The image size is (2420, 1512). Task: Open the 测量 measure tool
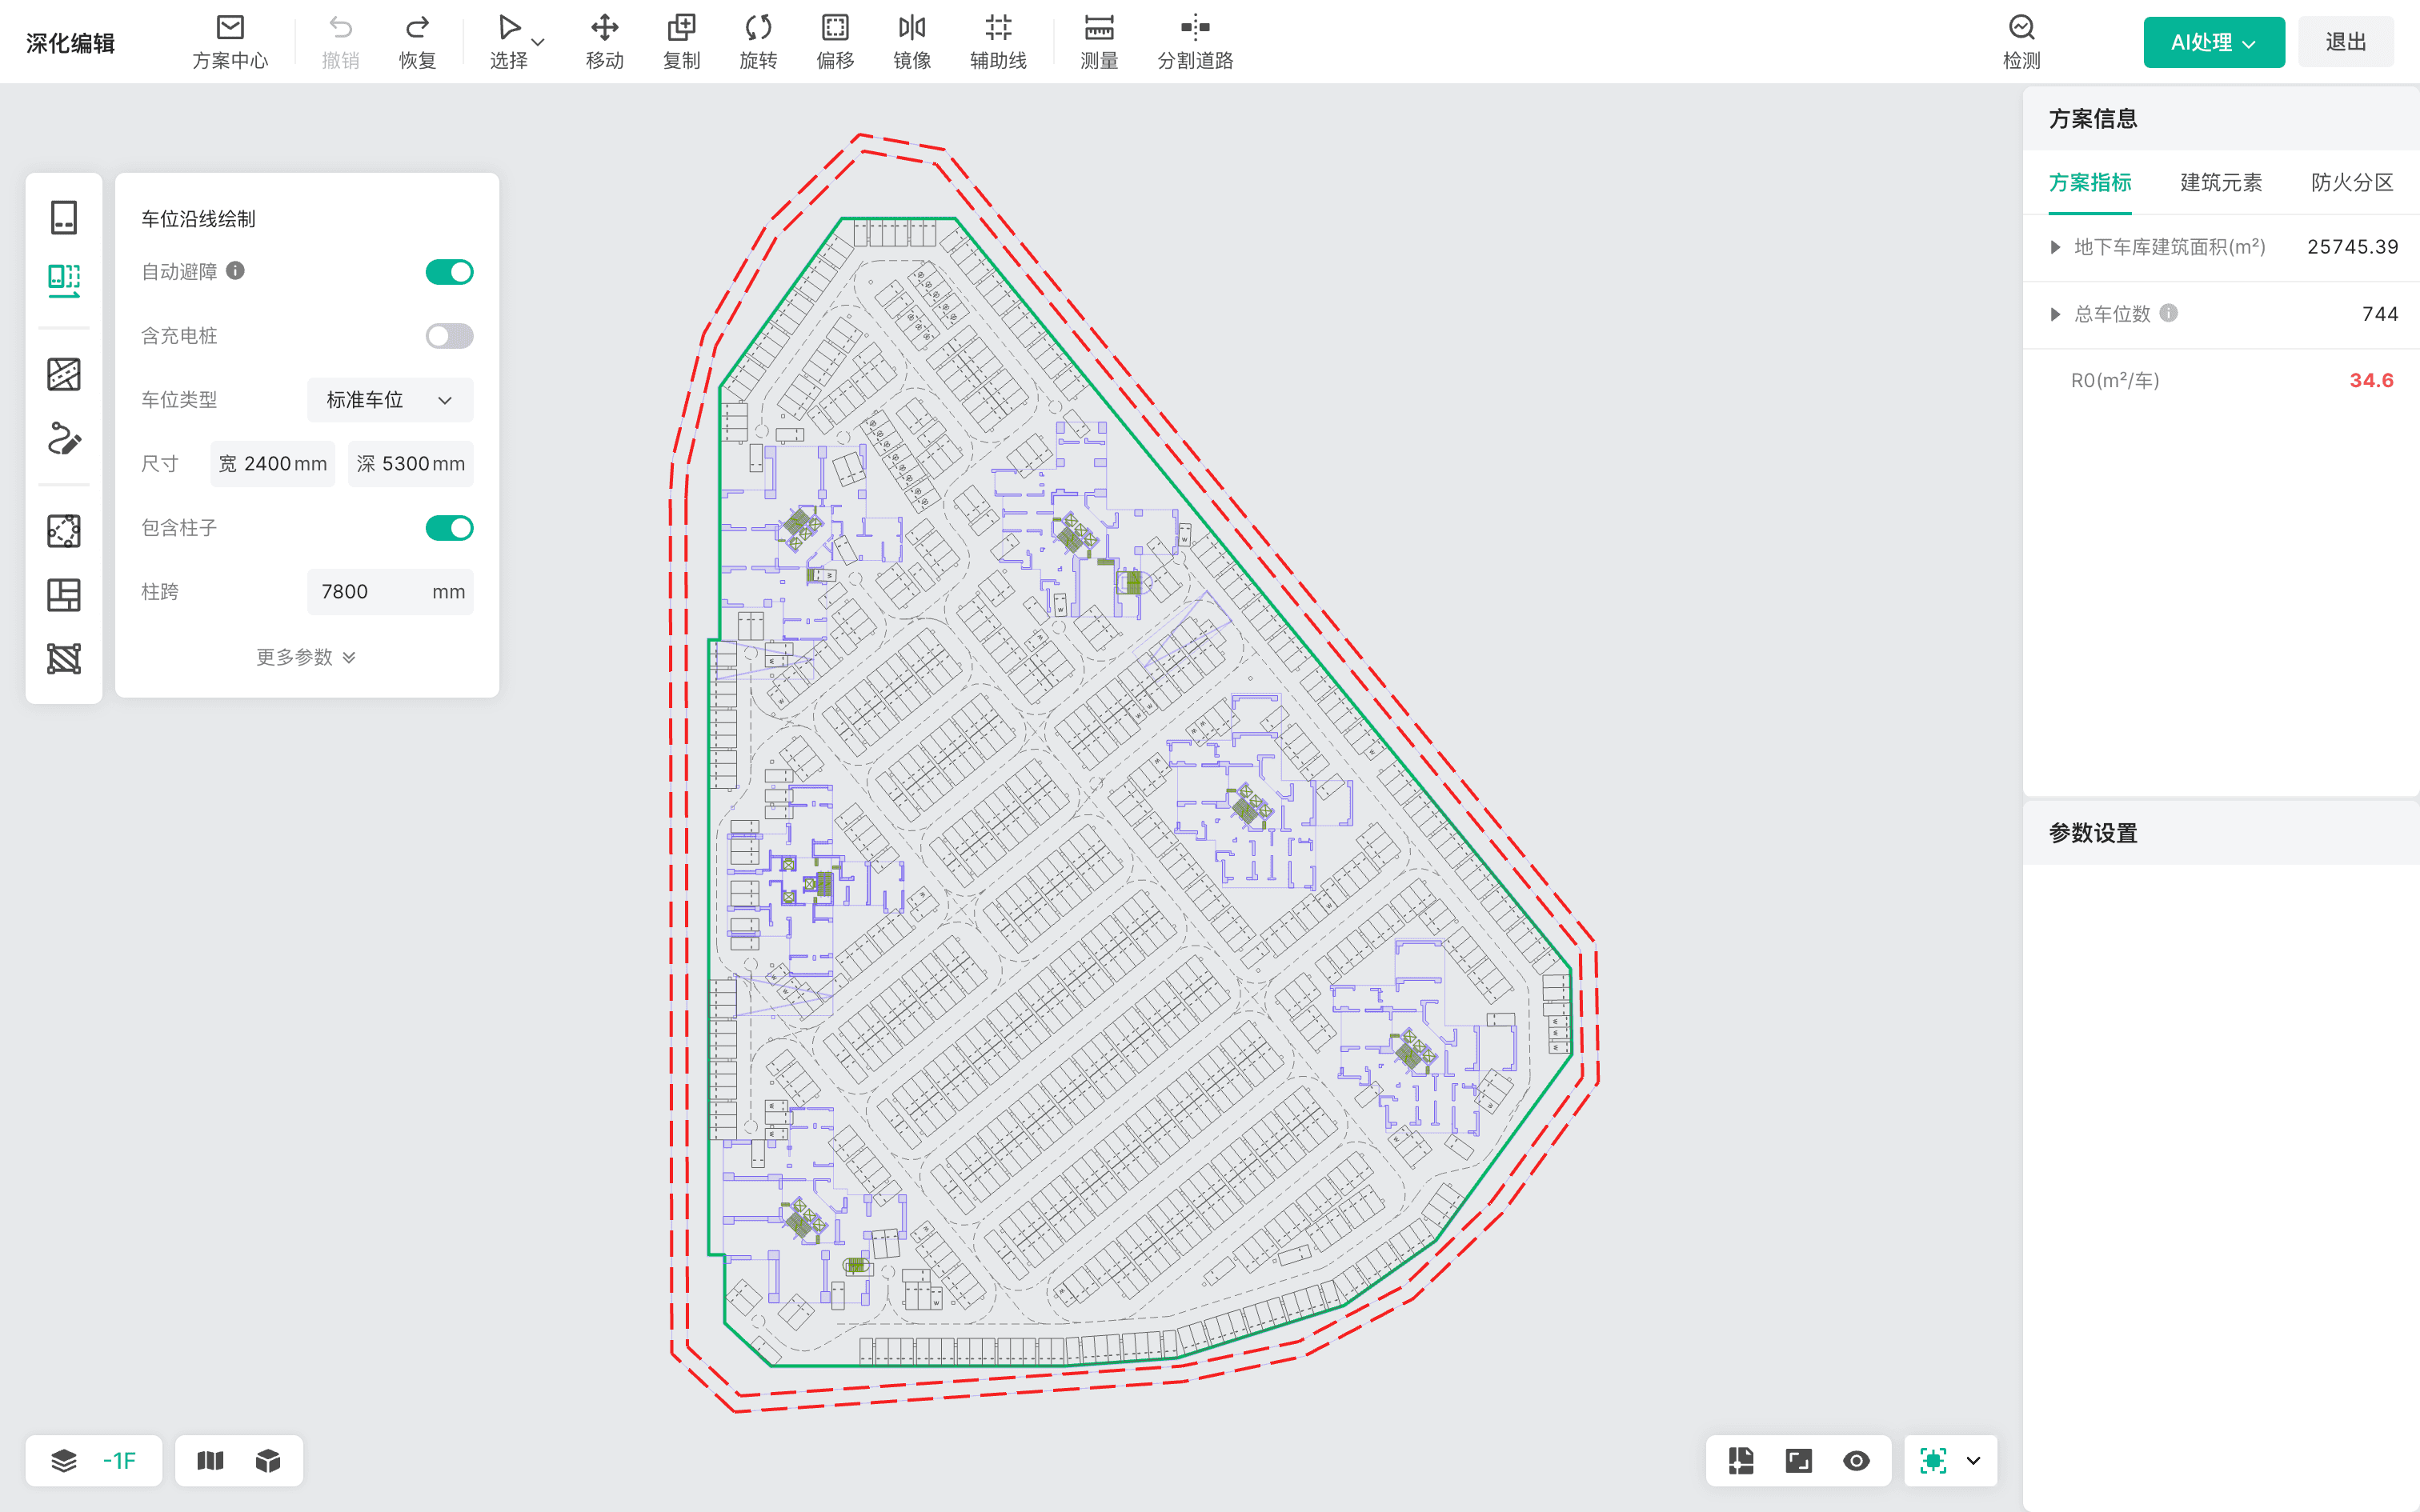1098,41
